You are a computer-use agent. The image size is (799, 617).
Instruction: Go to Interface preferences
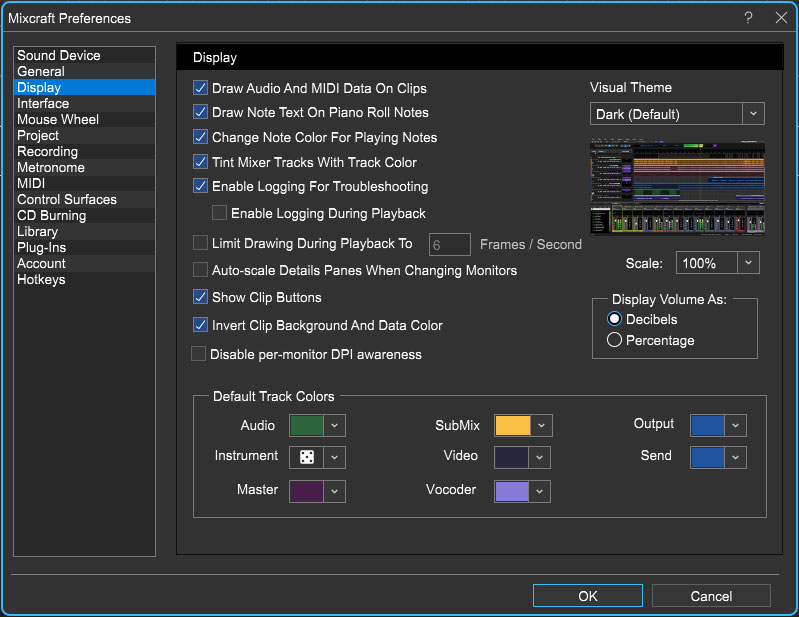(x=84, y=103)
